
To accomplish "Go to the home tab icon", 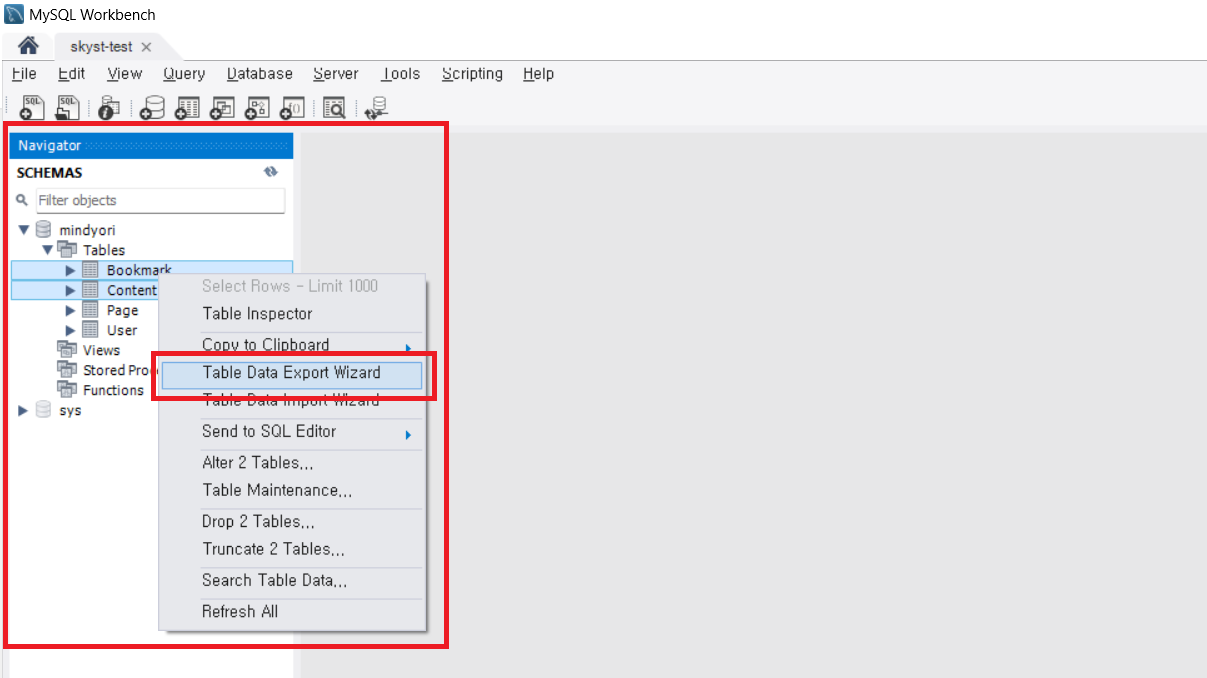I will click(x=28, y=46).
